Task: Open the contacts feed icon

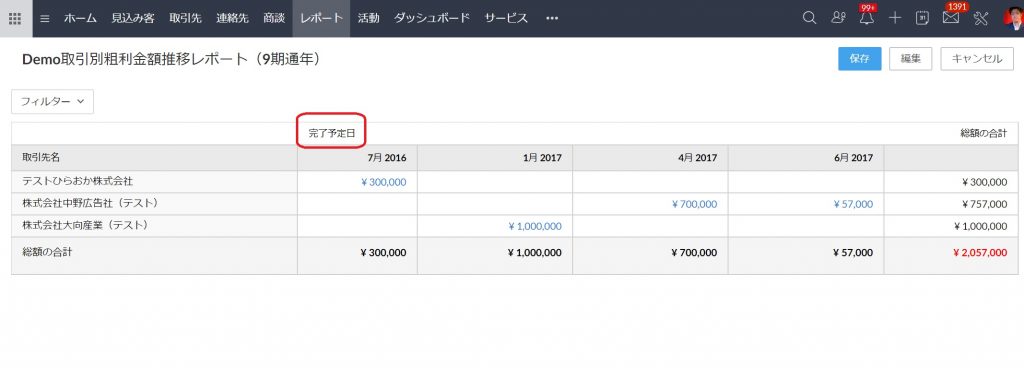Action: pyautogui.click(x=838, y=18)
